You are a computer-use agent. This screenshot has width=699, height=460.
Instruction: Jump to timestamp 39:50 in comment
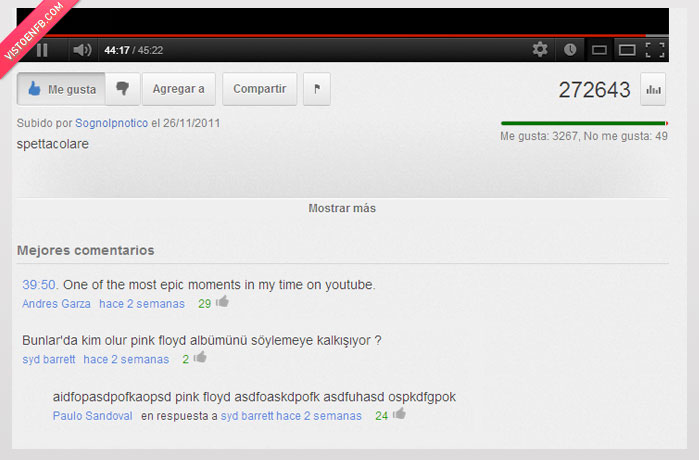(40, 285)
